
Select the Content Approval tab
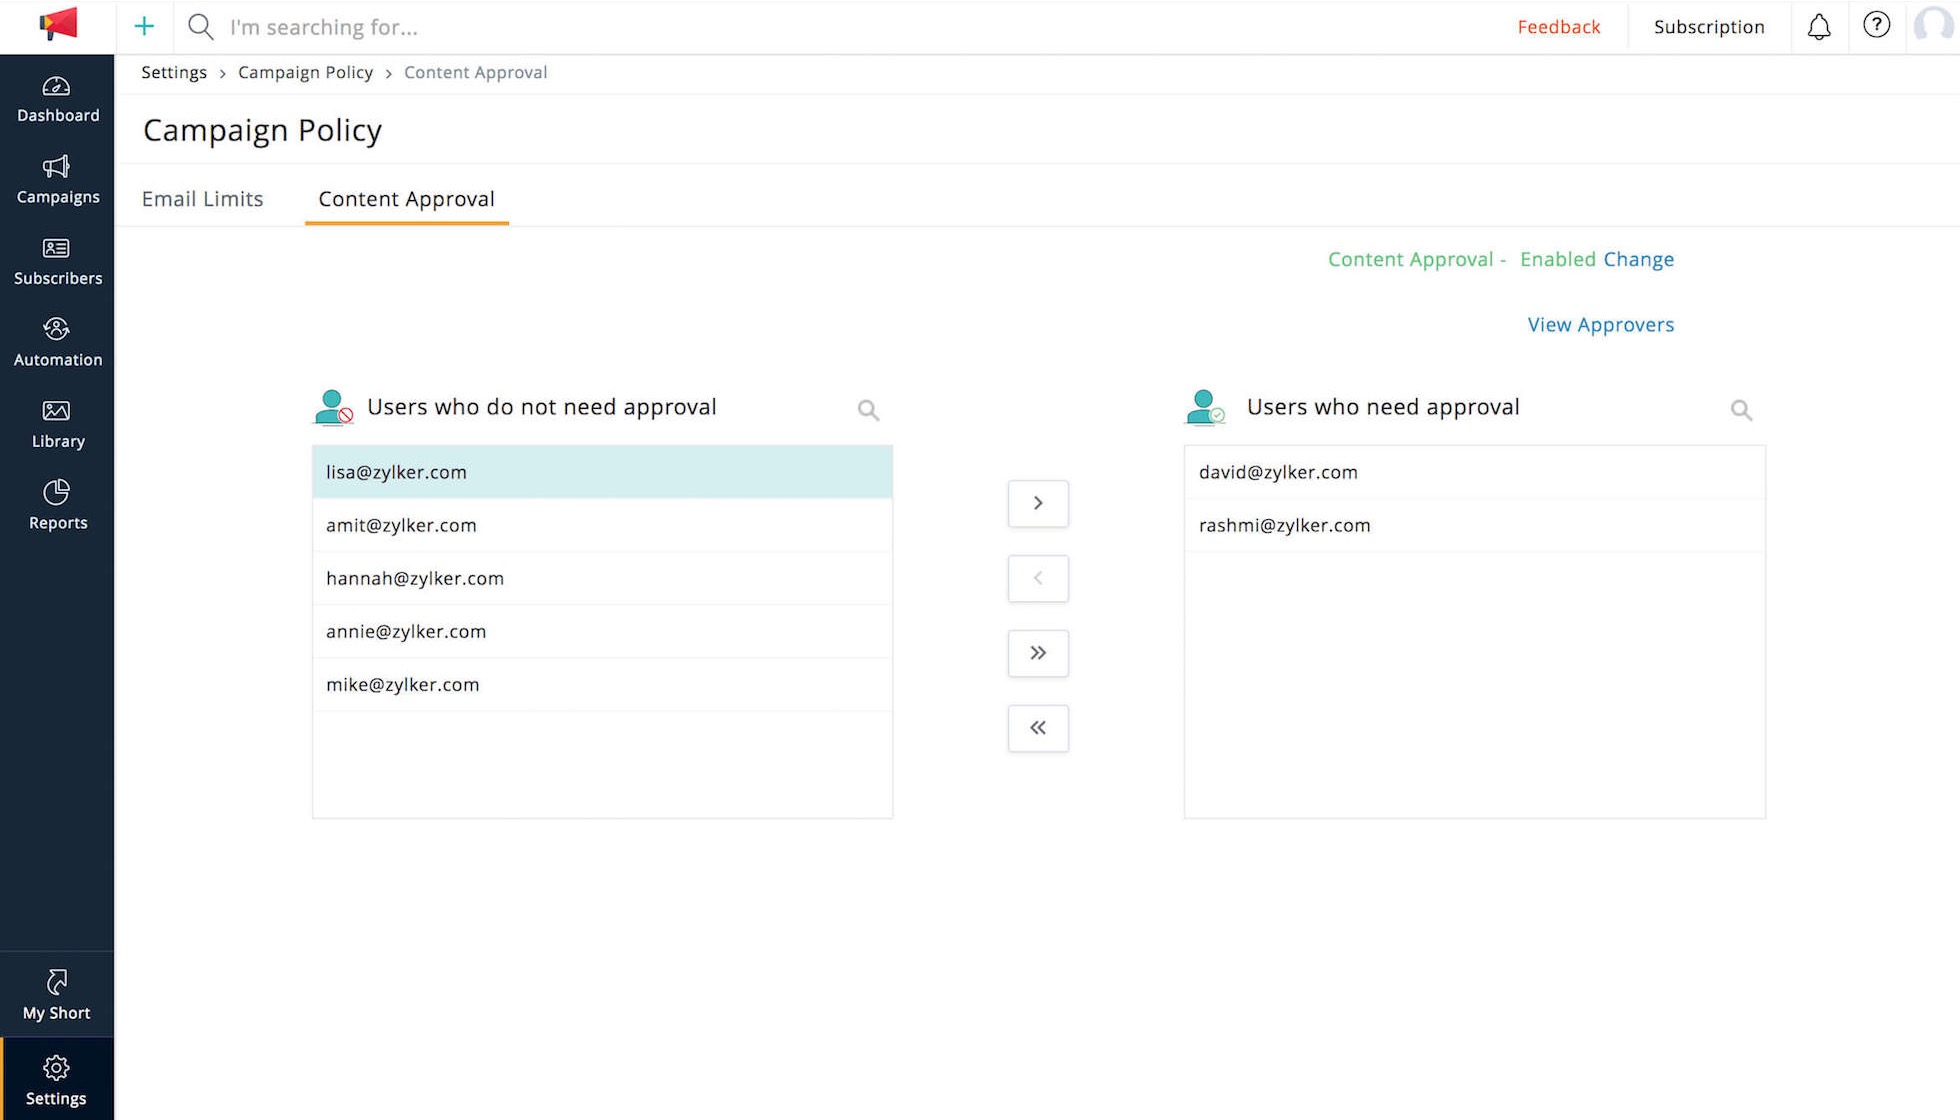(x=407, y=199)
